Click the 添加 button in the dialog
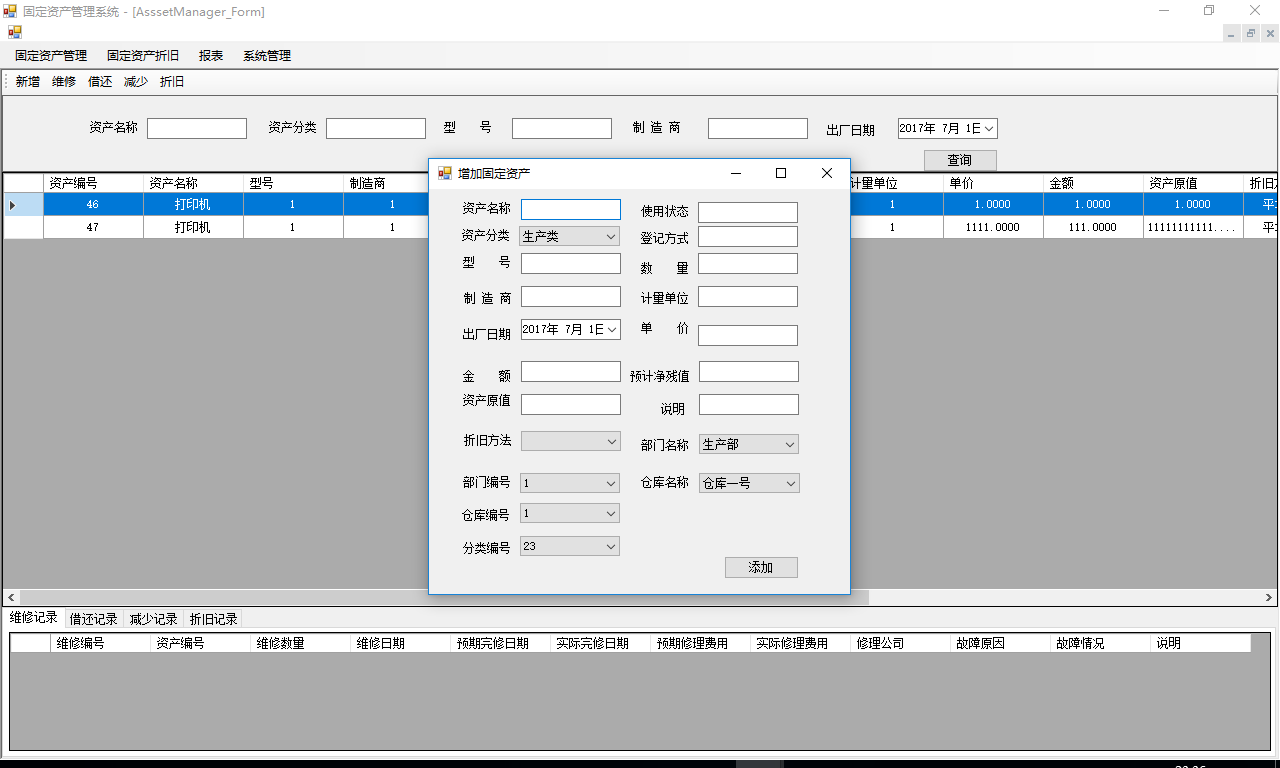The height and width of the screenshot is (768, 1280). click(761, 567)
